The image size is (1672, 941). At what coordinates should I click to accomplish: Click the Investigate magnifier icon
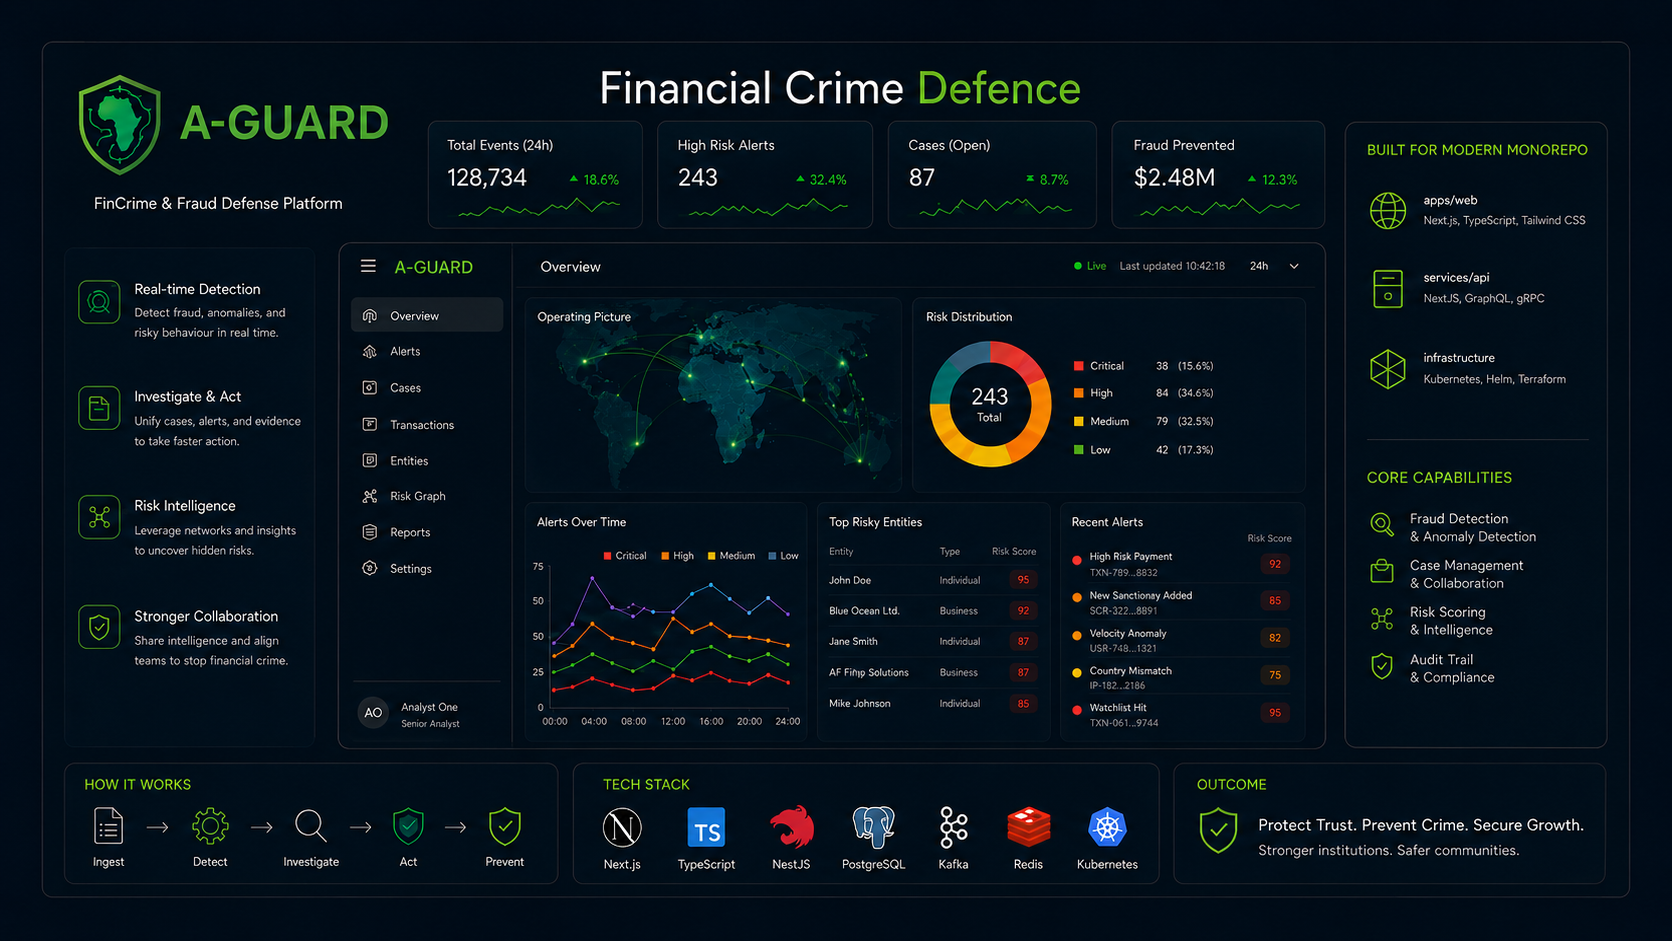click(311, 826)
